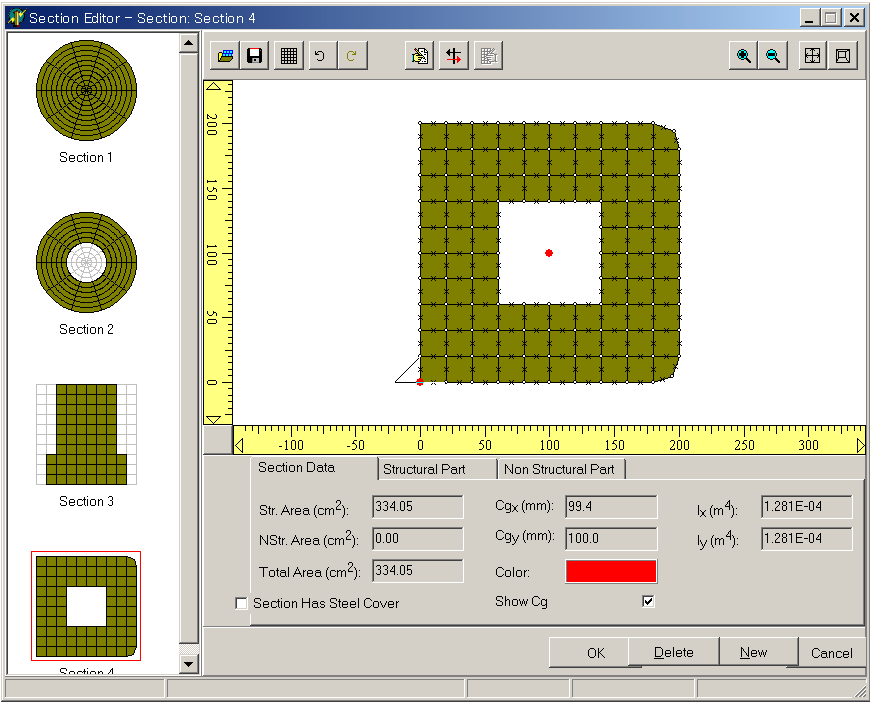This screenshot has height=702, width=870.
Task: Click the Delete button
Action: [673, 653]
